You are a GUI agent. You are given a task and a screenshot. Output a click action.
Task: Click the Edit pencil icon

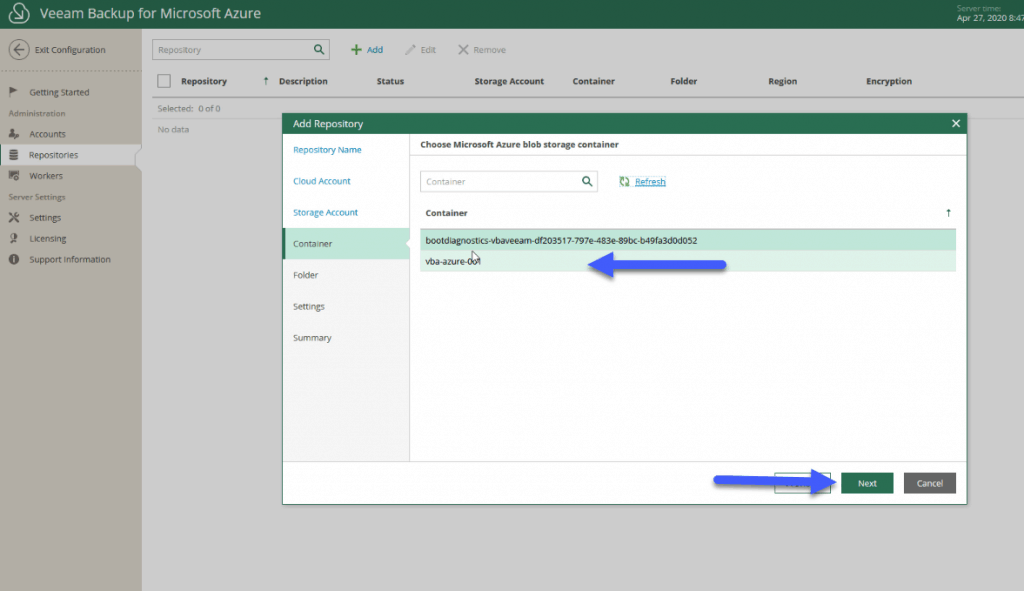point(410,50)
